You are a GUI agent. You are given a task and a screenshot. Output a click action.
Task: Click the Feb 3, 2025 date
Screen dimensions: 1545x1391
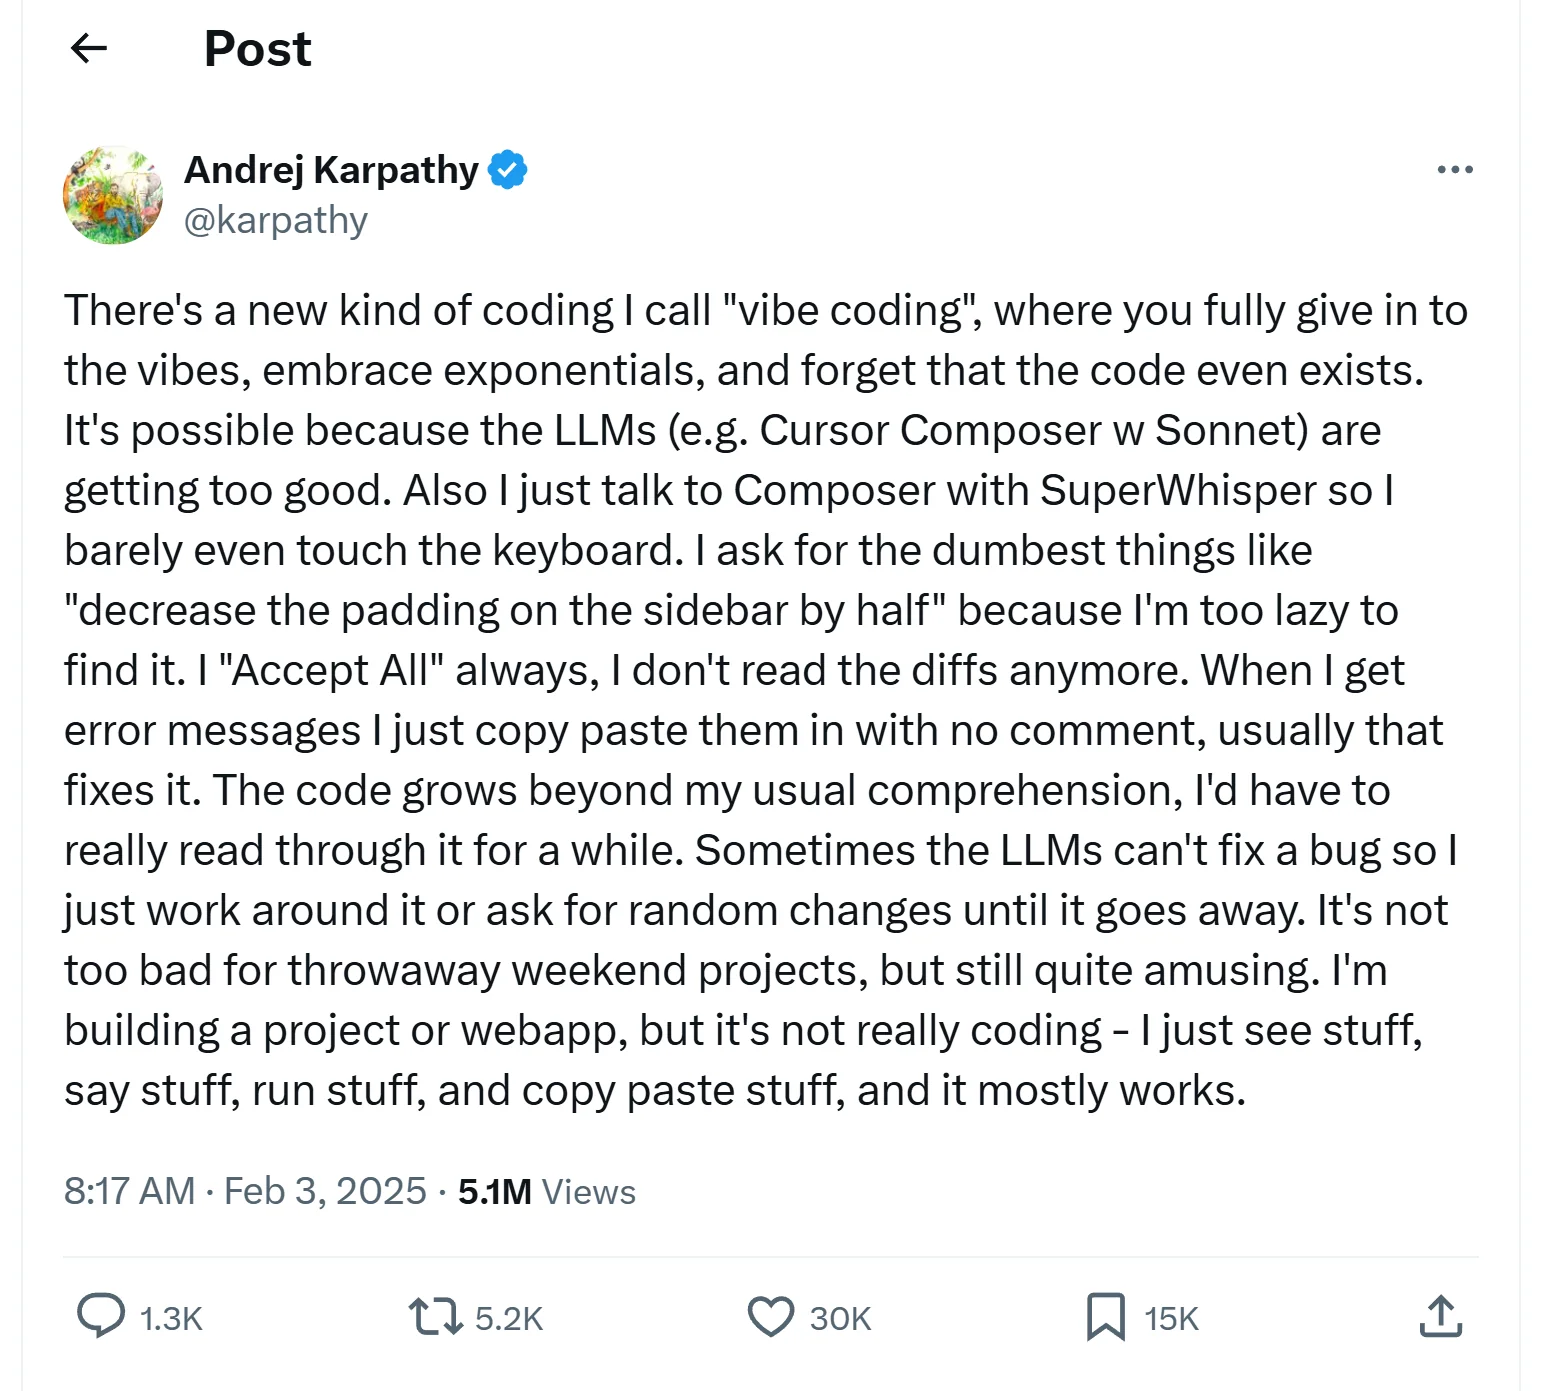(x=325, y=1191)
